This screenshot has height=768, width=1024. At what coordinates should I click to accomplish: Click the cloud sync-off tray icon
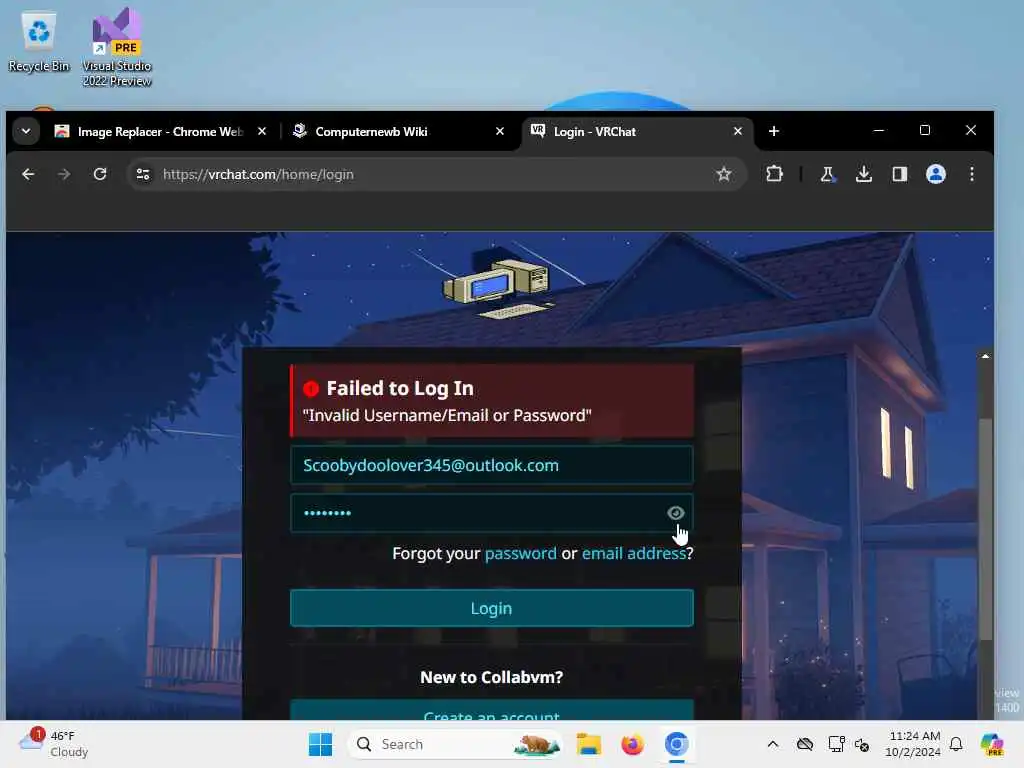(x=805, y=744)
